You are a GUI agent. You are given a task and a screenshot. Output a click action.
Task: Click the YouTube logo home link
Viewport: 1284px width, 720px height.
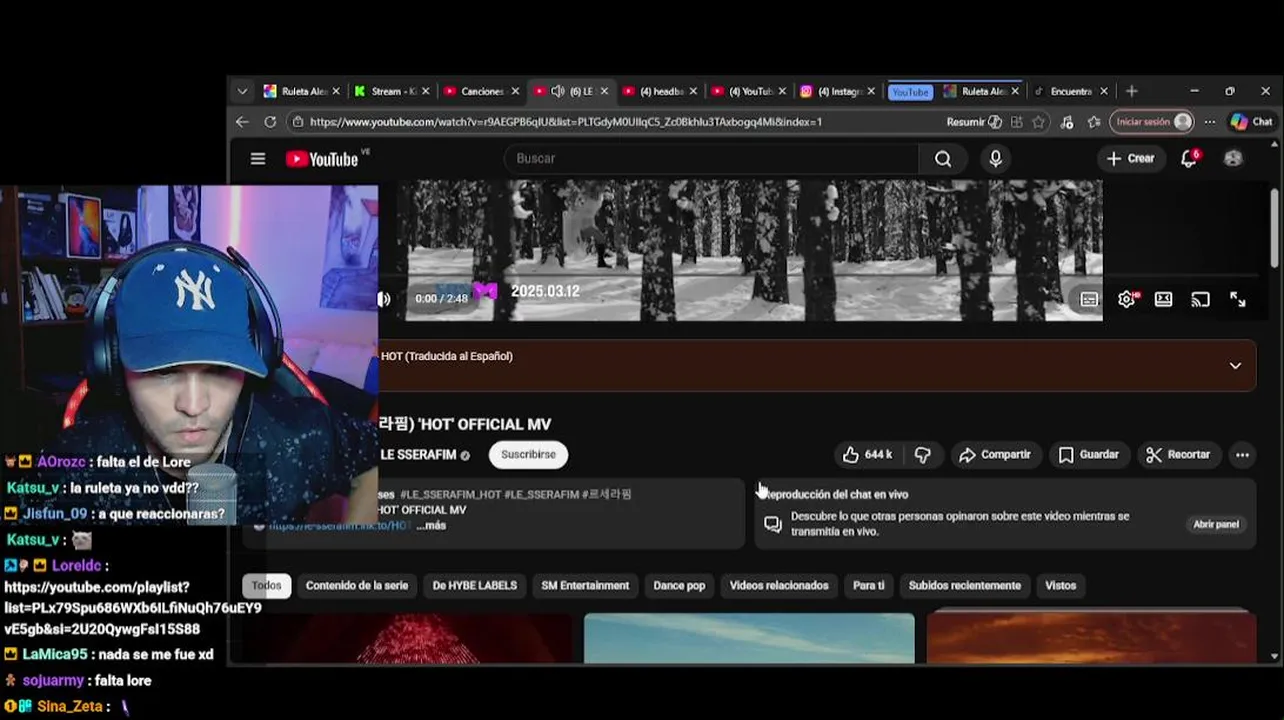click(322, 159)
